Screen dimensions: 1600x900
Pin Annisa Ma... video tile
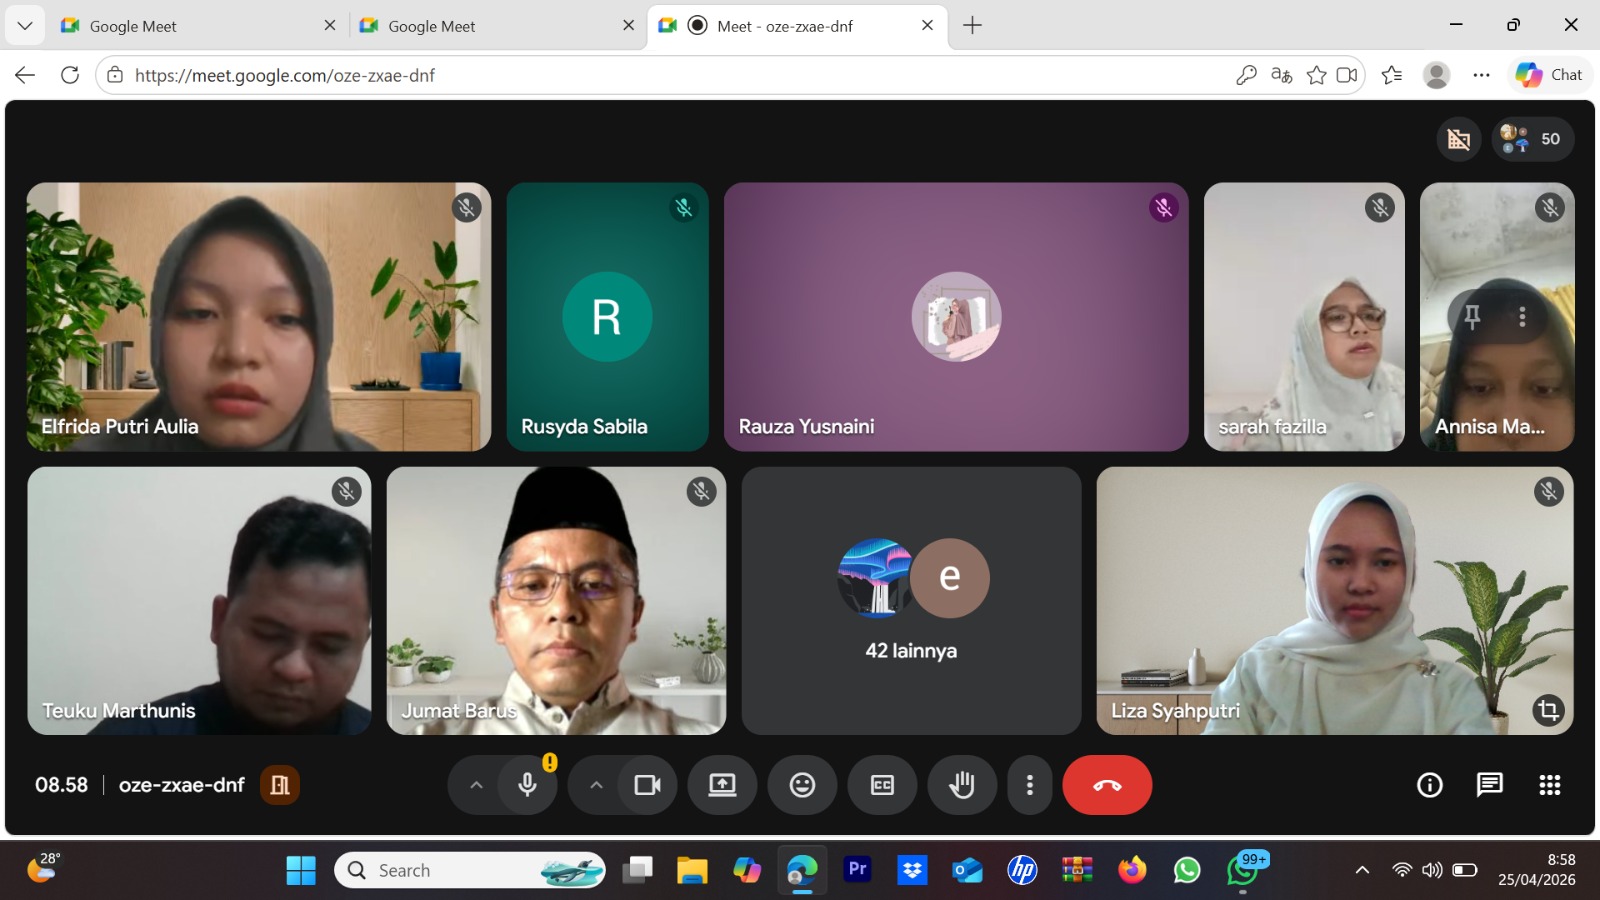coord(1472,317)
